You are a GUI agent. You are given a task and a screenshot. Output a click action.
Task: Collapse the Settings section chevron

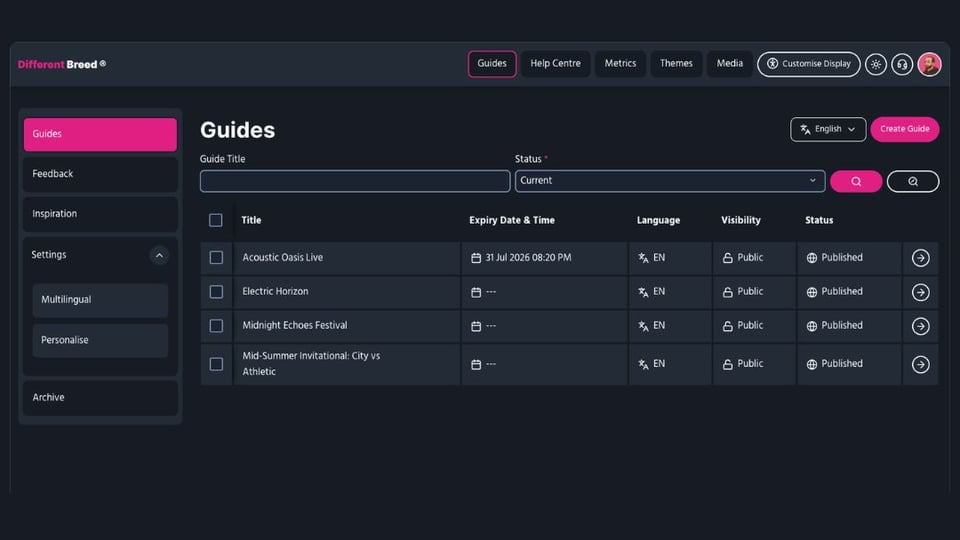(x=159, y=255)
